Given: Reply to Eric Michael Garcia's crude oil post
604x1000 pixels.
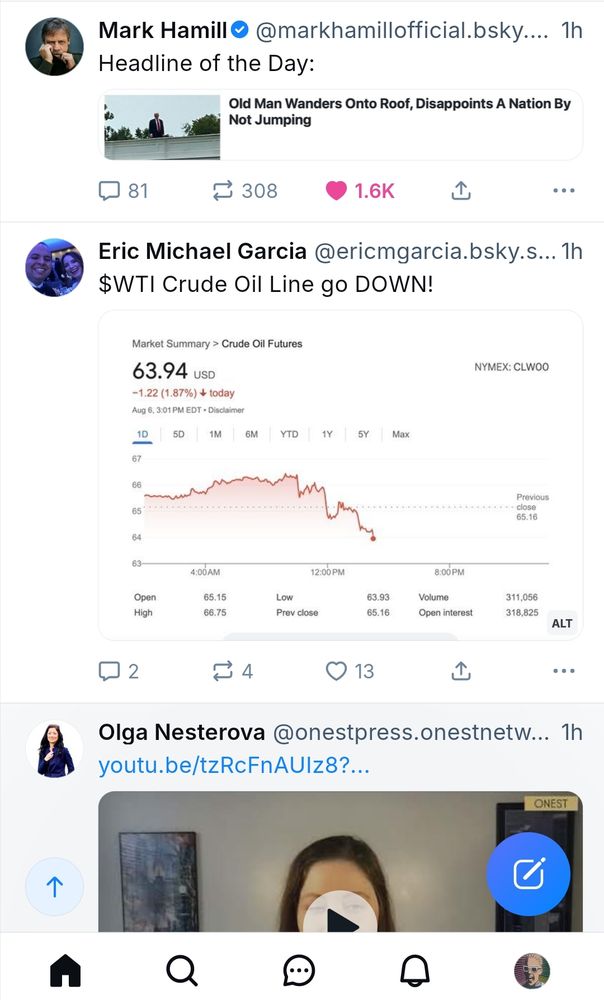Looking at the screenshot, I should pos(119,671).
